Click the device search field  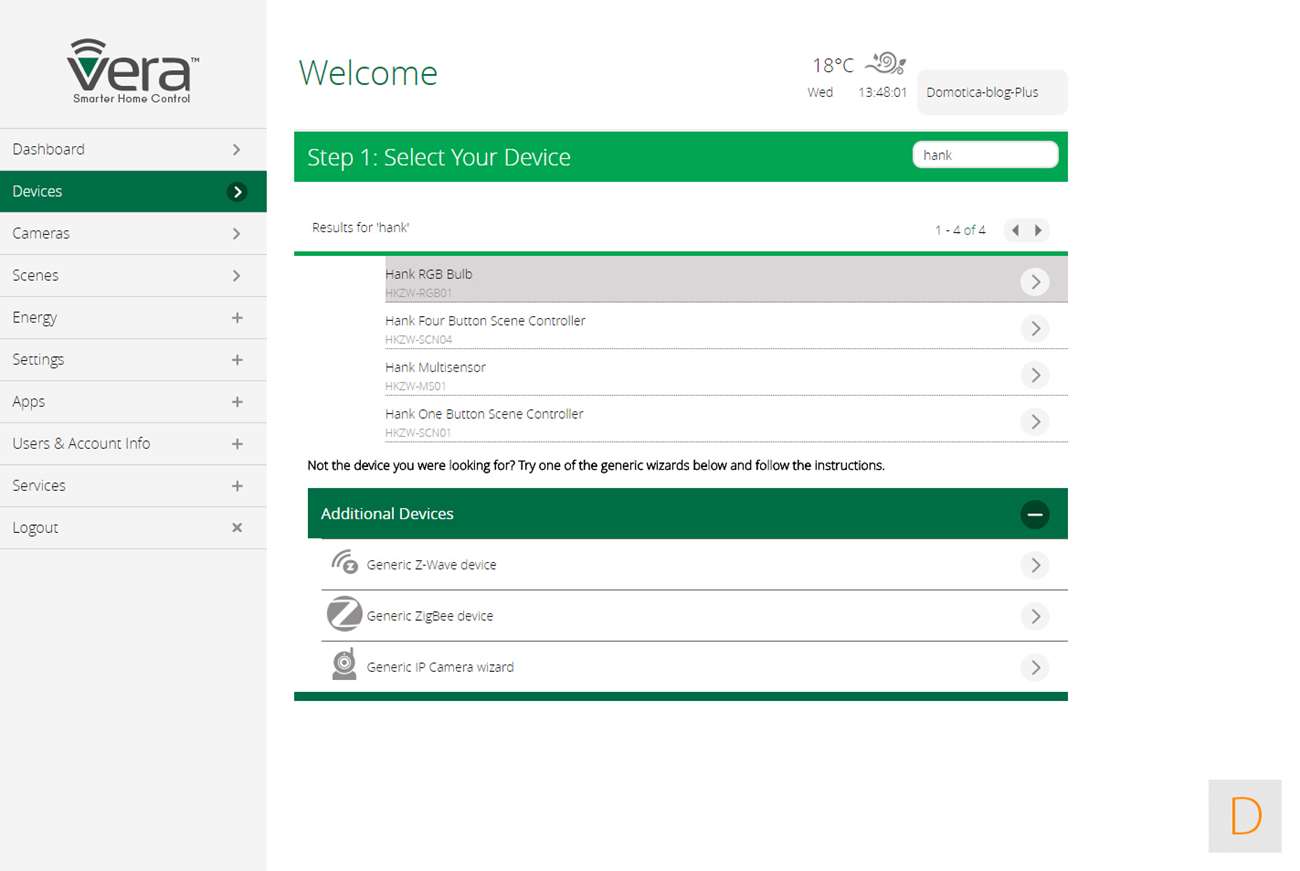(984, 155)
